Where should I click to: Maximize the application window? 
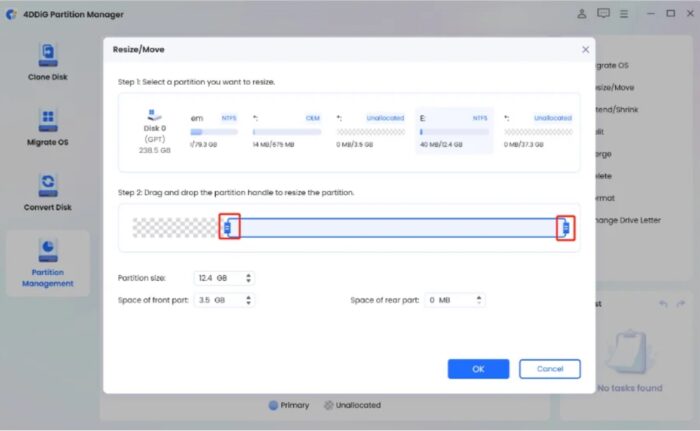(x=671, y=14)
